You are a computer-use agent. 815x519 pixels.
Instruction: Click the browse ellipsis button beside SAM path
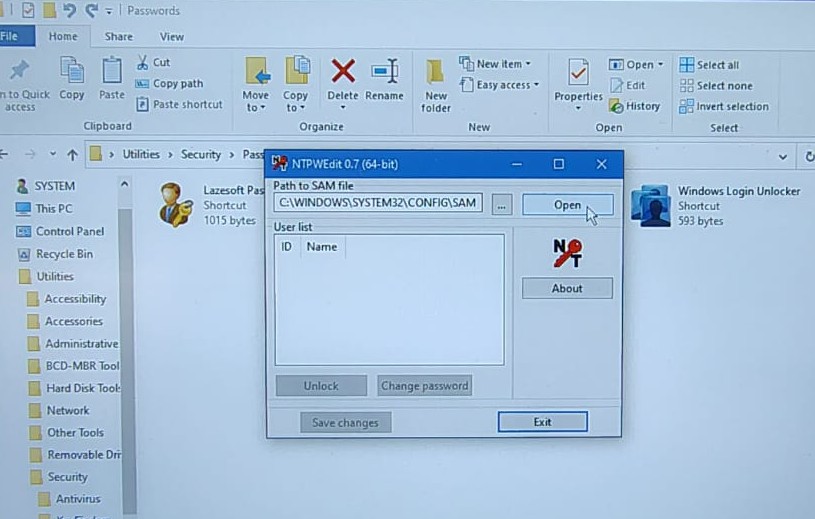point(502,204)
